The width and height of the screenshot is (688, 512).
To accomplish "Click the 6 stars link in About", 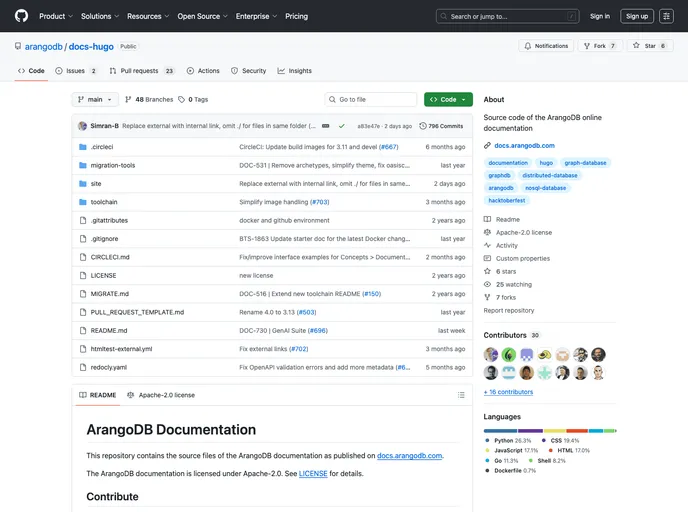I will 500,272.
